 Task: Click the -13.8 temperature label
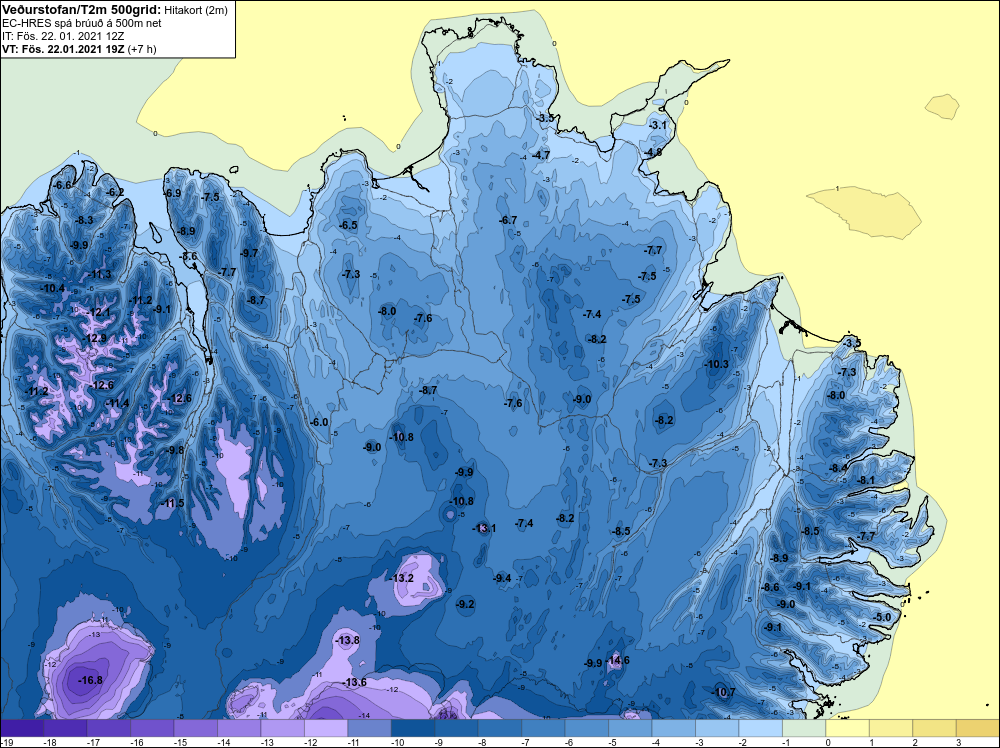point(347,640)
